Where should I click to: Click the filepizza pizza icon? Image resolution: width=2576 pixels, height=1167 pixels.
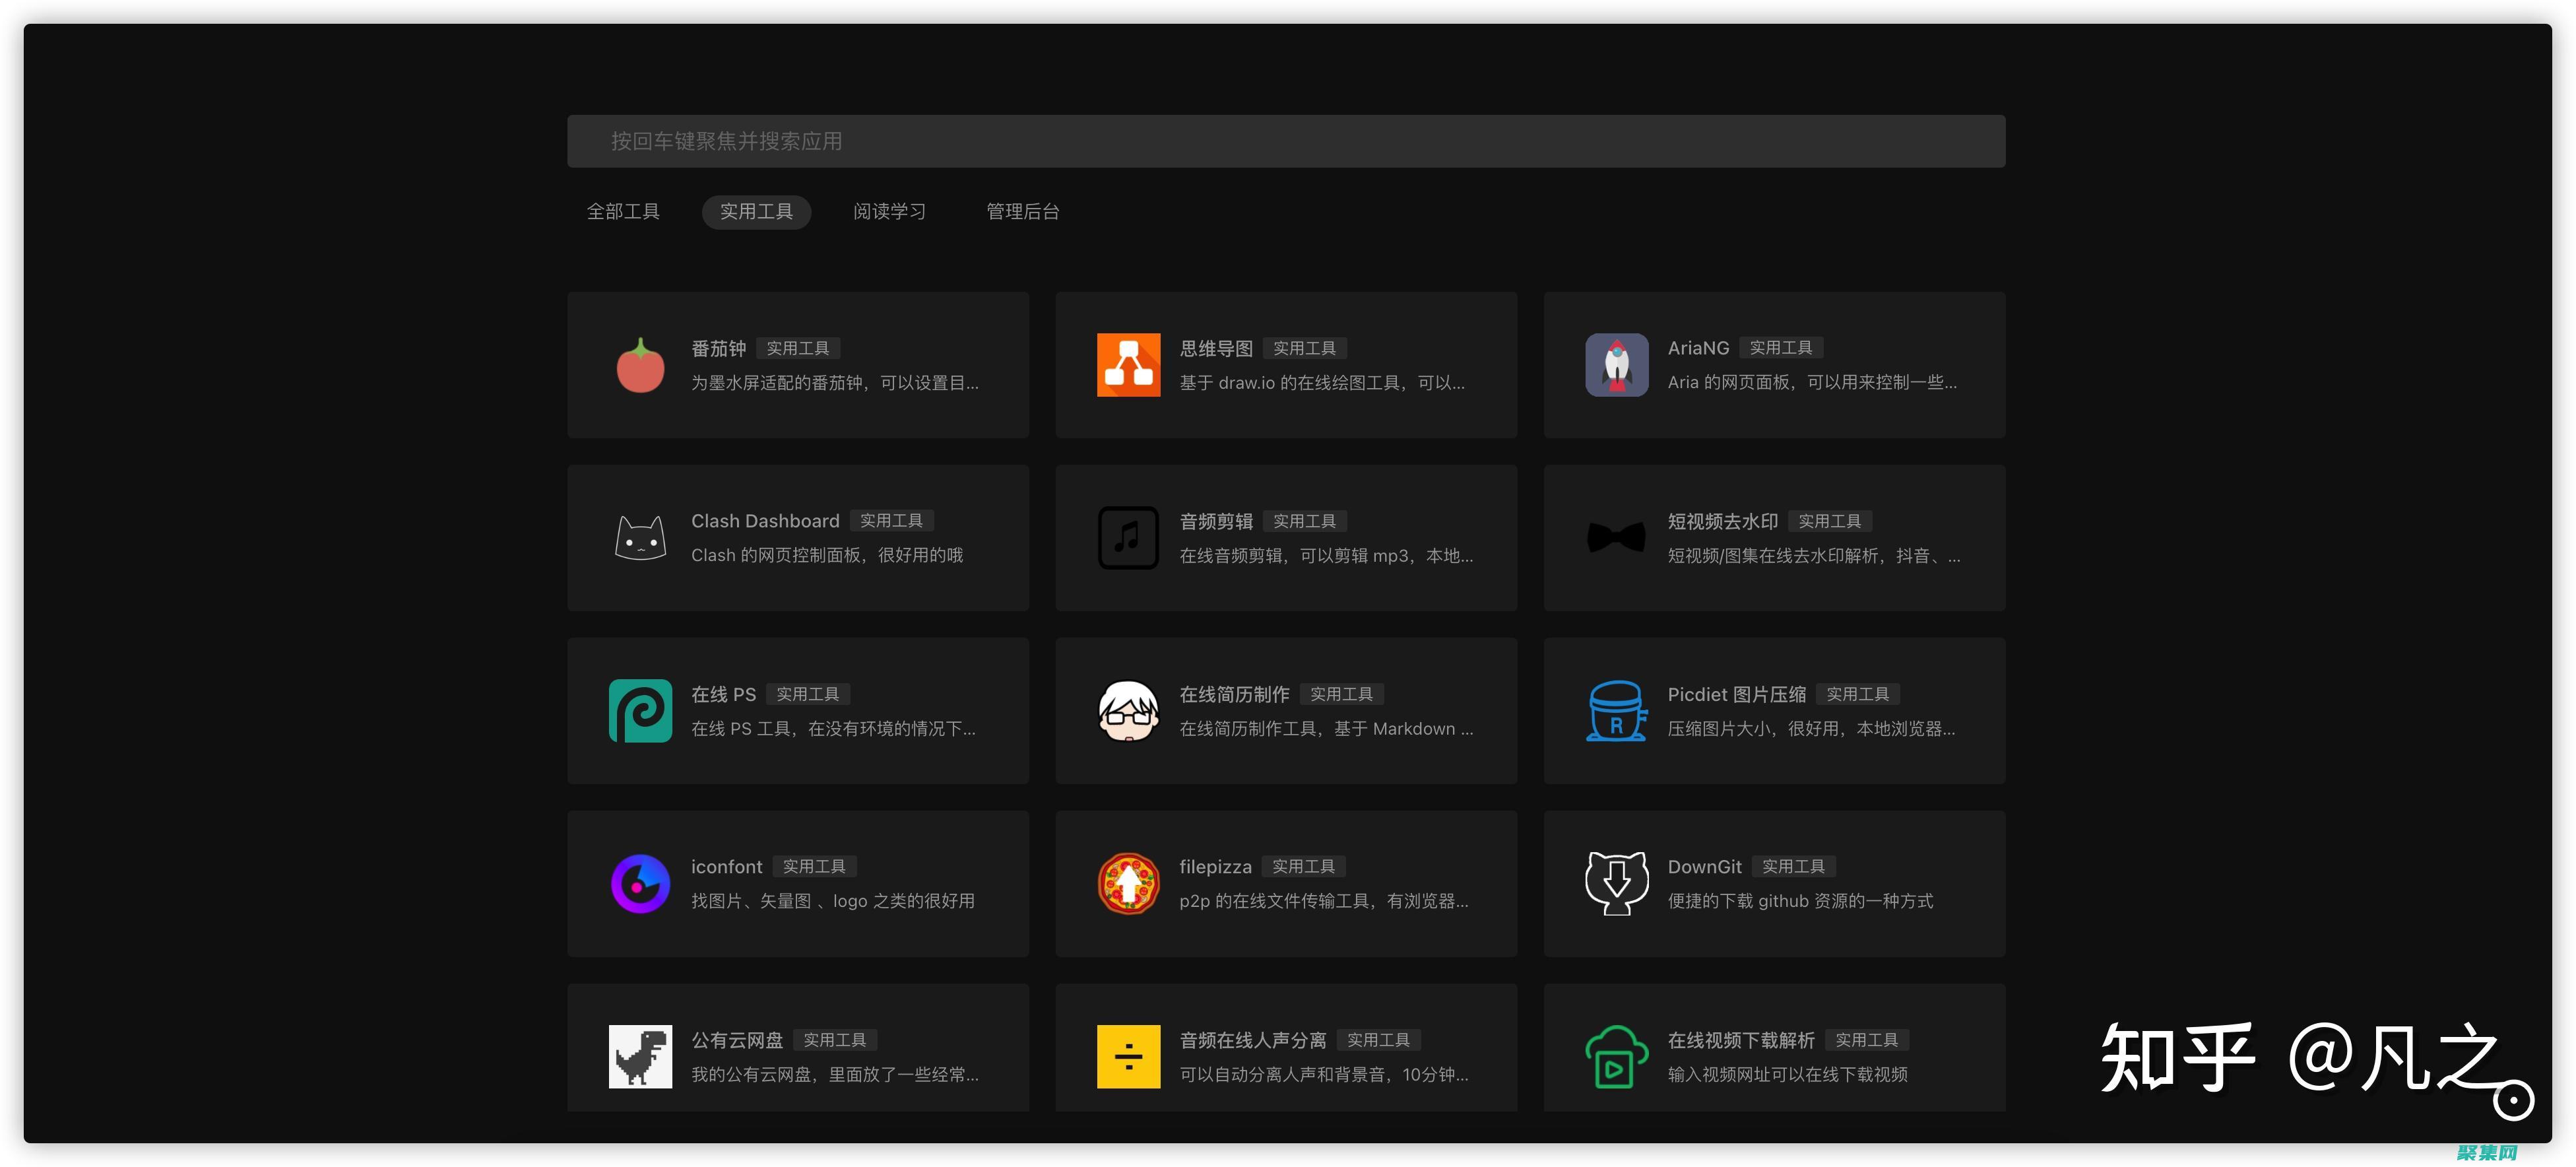coord(1128,884)
